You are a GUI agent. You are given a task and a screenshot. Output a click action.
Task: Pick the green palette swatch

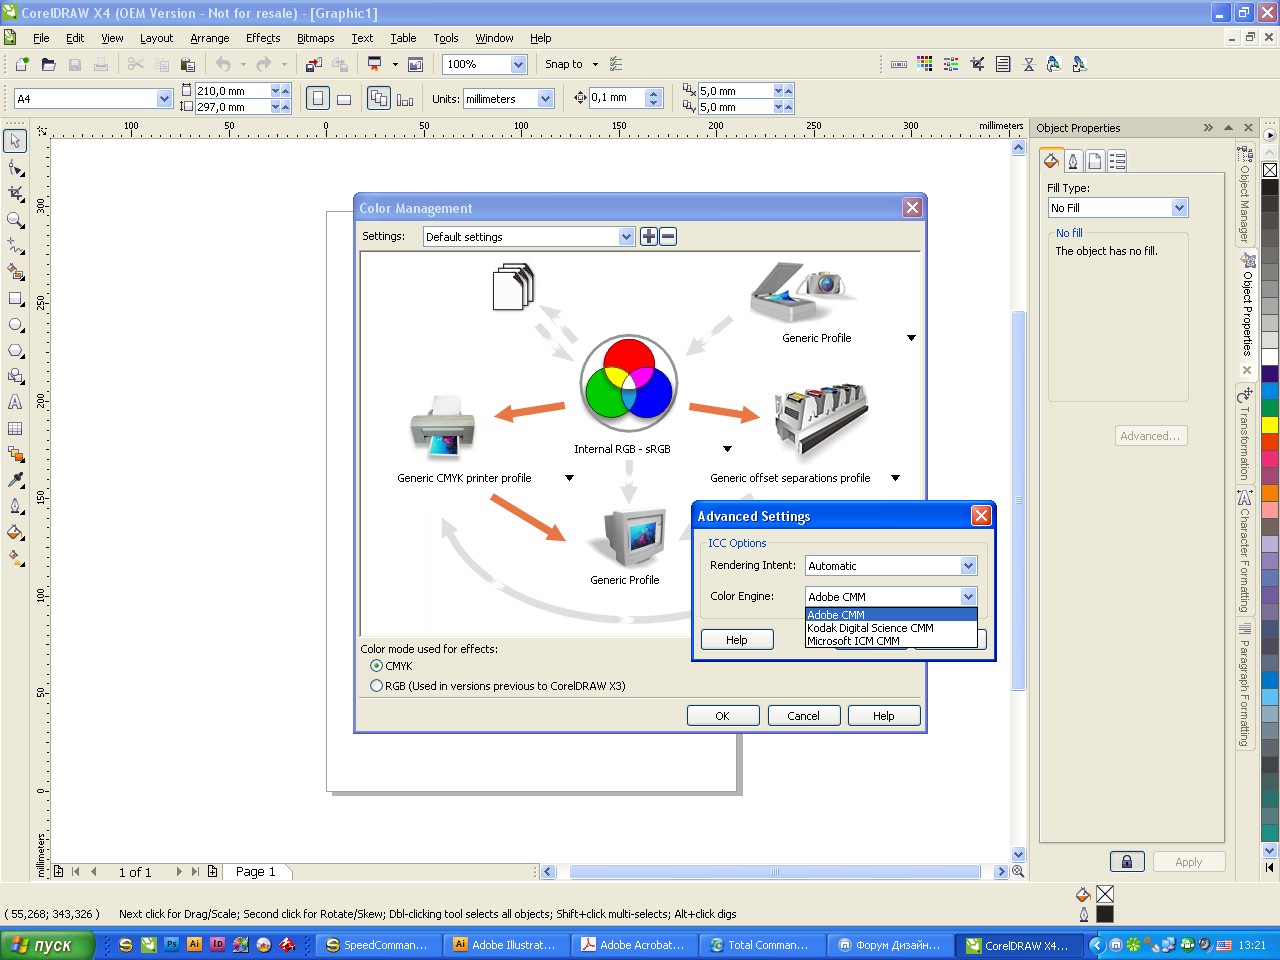1269,408
